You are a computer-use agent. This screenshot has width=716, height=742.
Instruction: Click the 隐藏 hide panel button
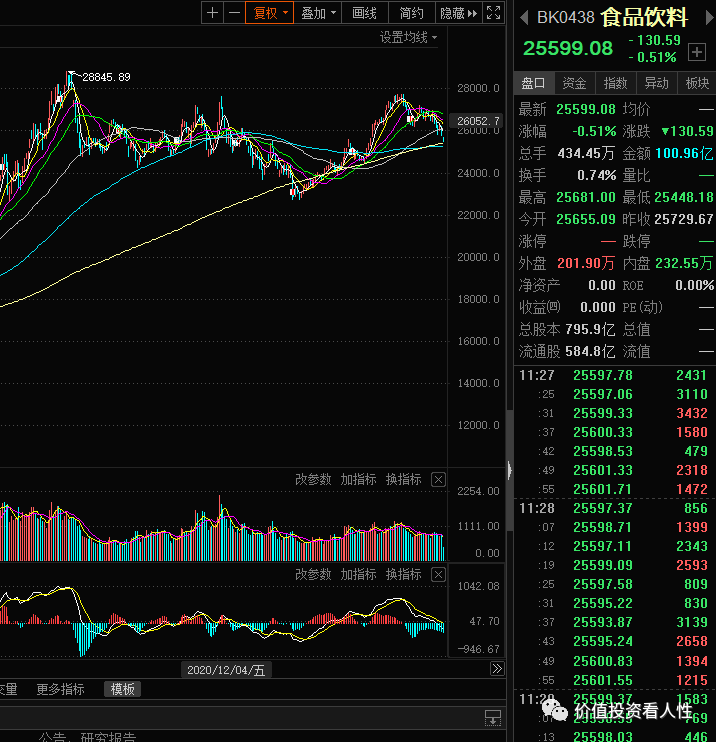(x=458, y=13)
